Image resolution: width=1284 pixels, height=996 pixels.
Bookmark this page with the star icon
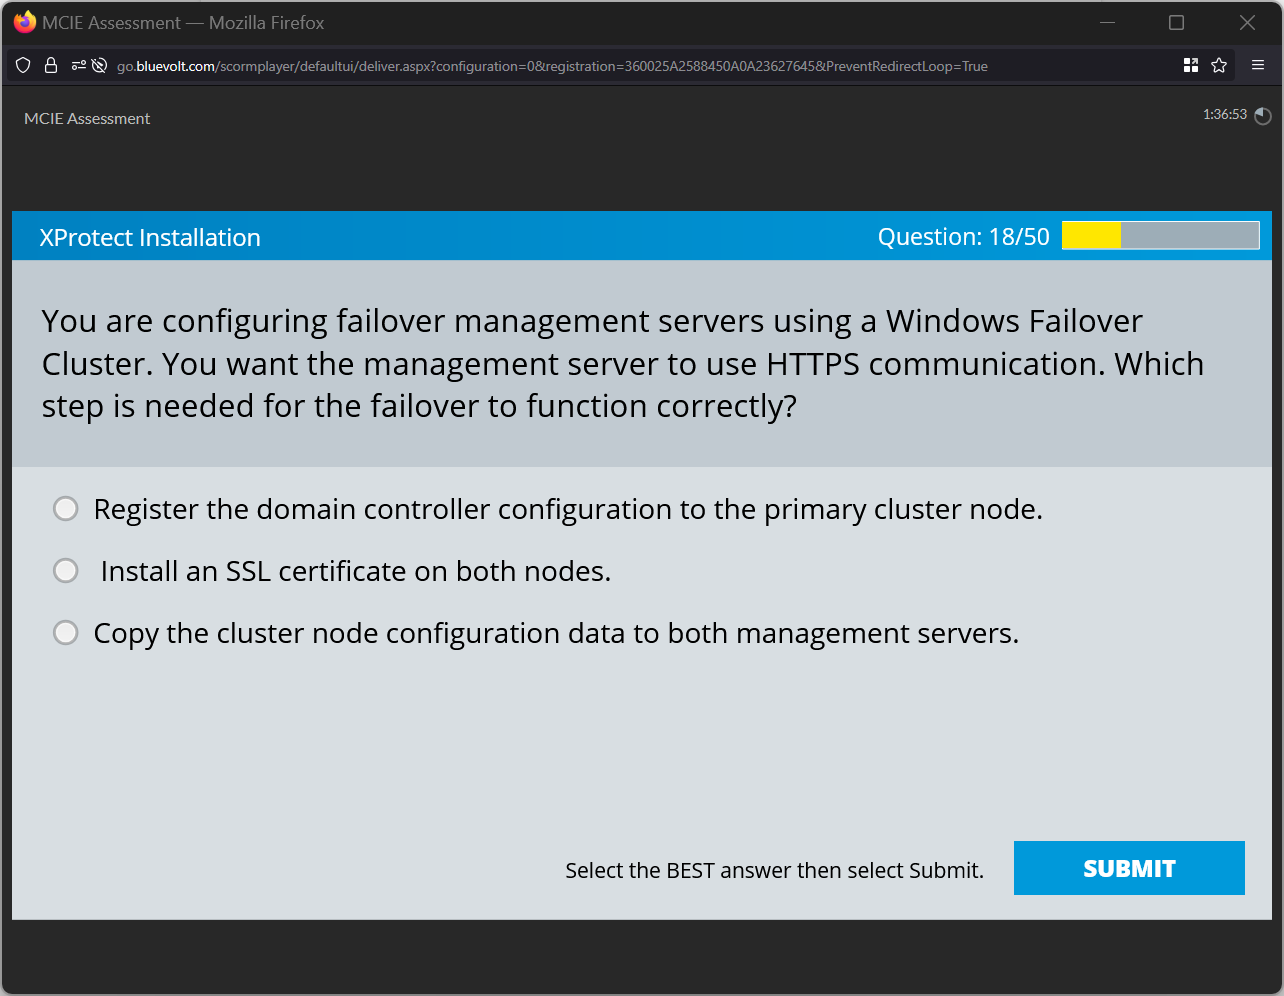1219,65
